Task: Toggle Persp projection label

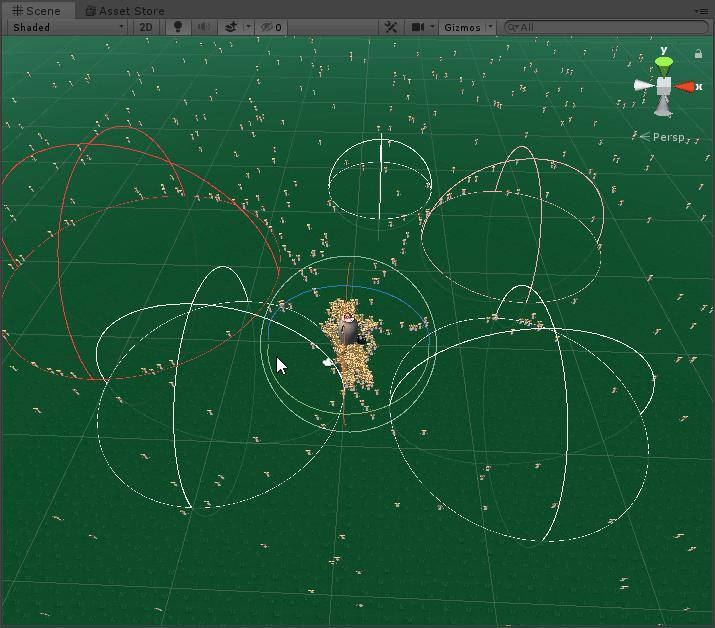Action: click(662, 137)
